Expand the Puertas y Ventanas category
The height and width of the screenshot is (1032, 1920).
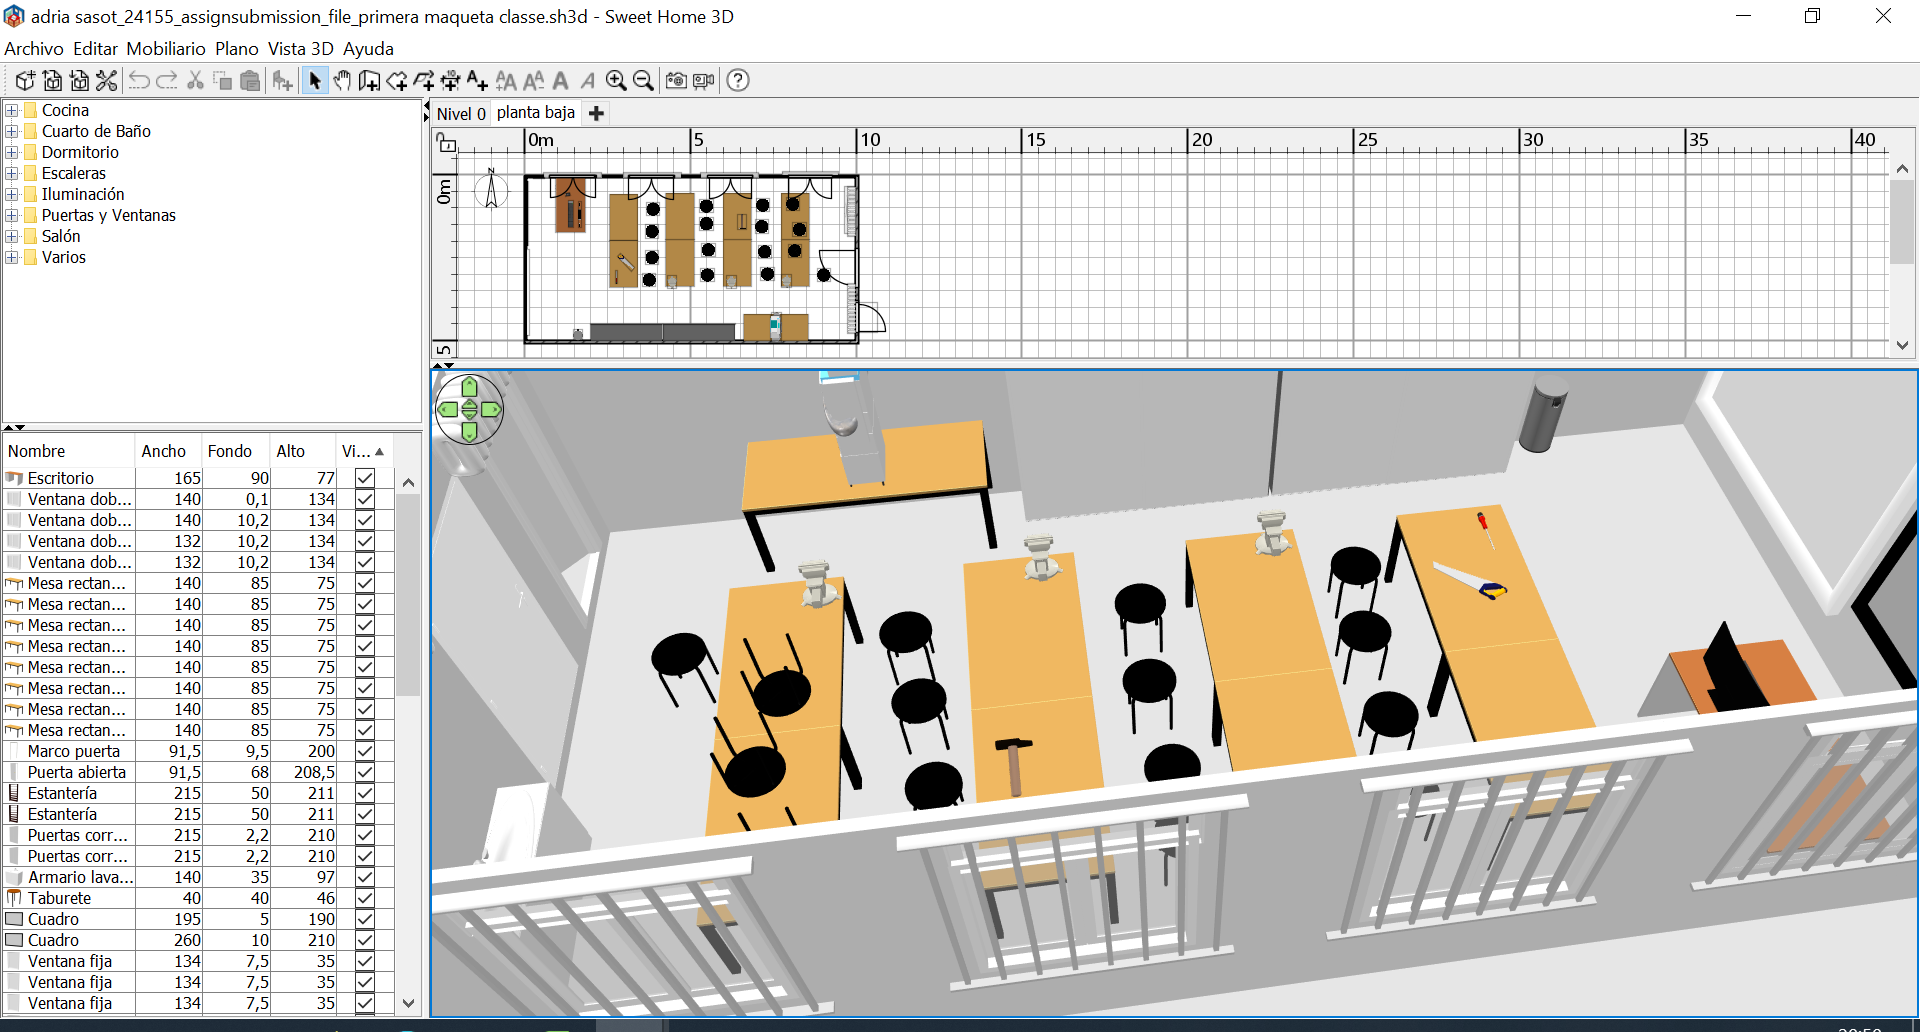pyautogui.click(x=12, y=215)
